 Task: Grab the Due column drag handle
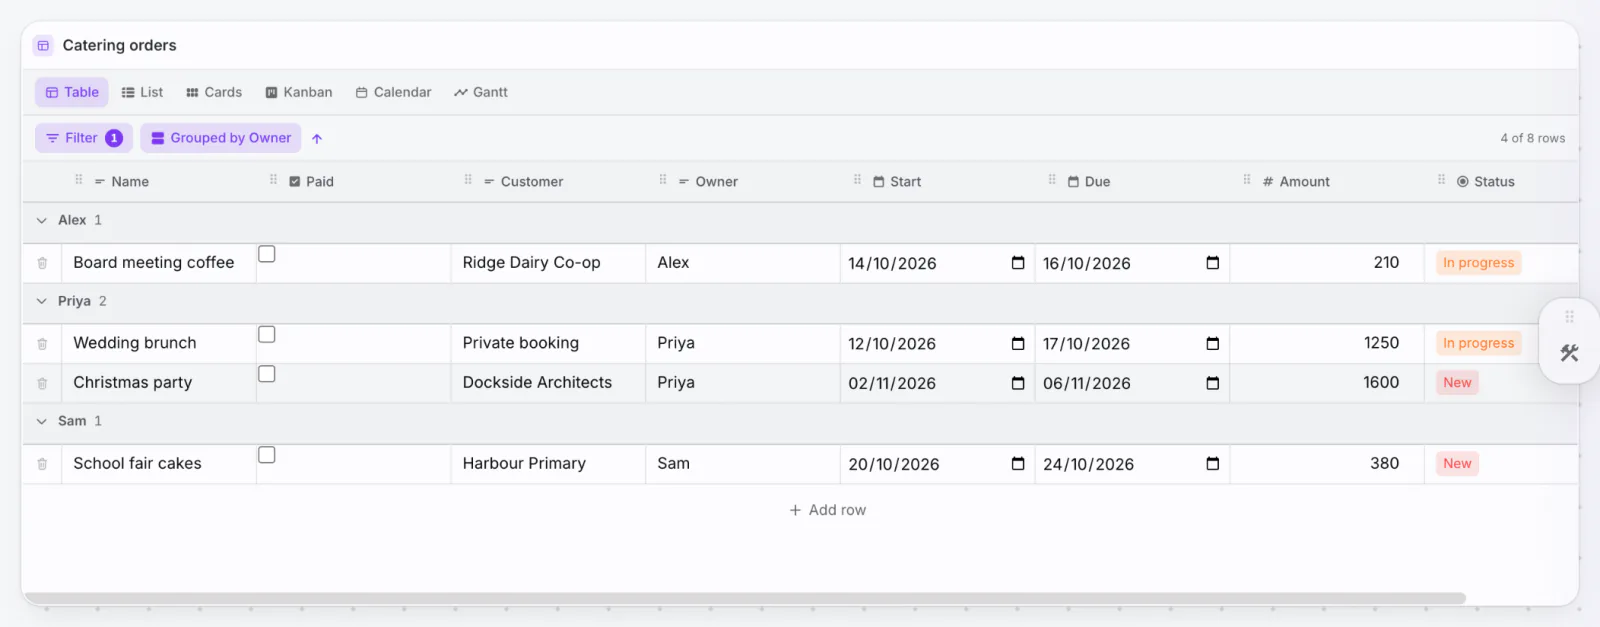(x=1052, y=180)
